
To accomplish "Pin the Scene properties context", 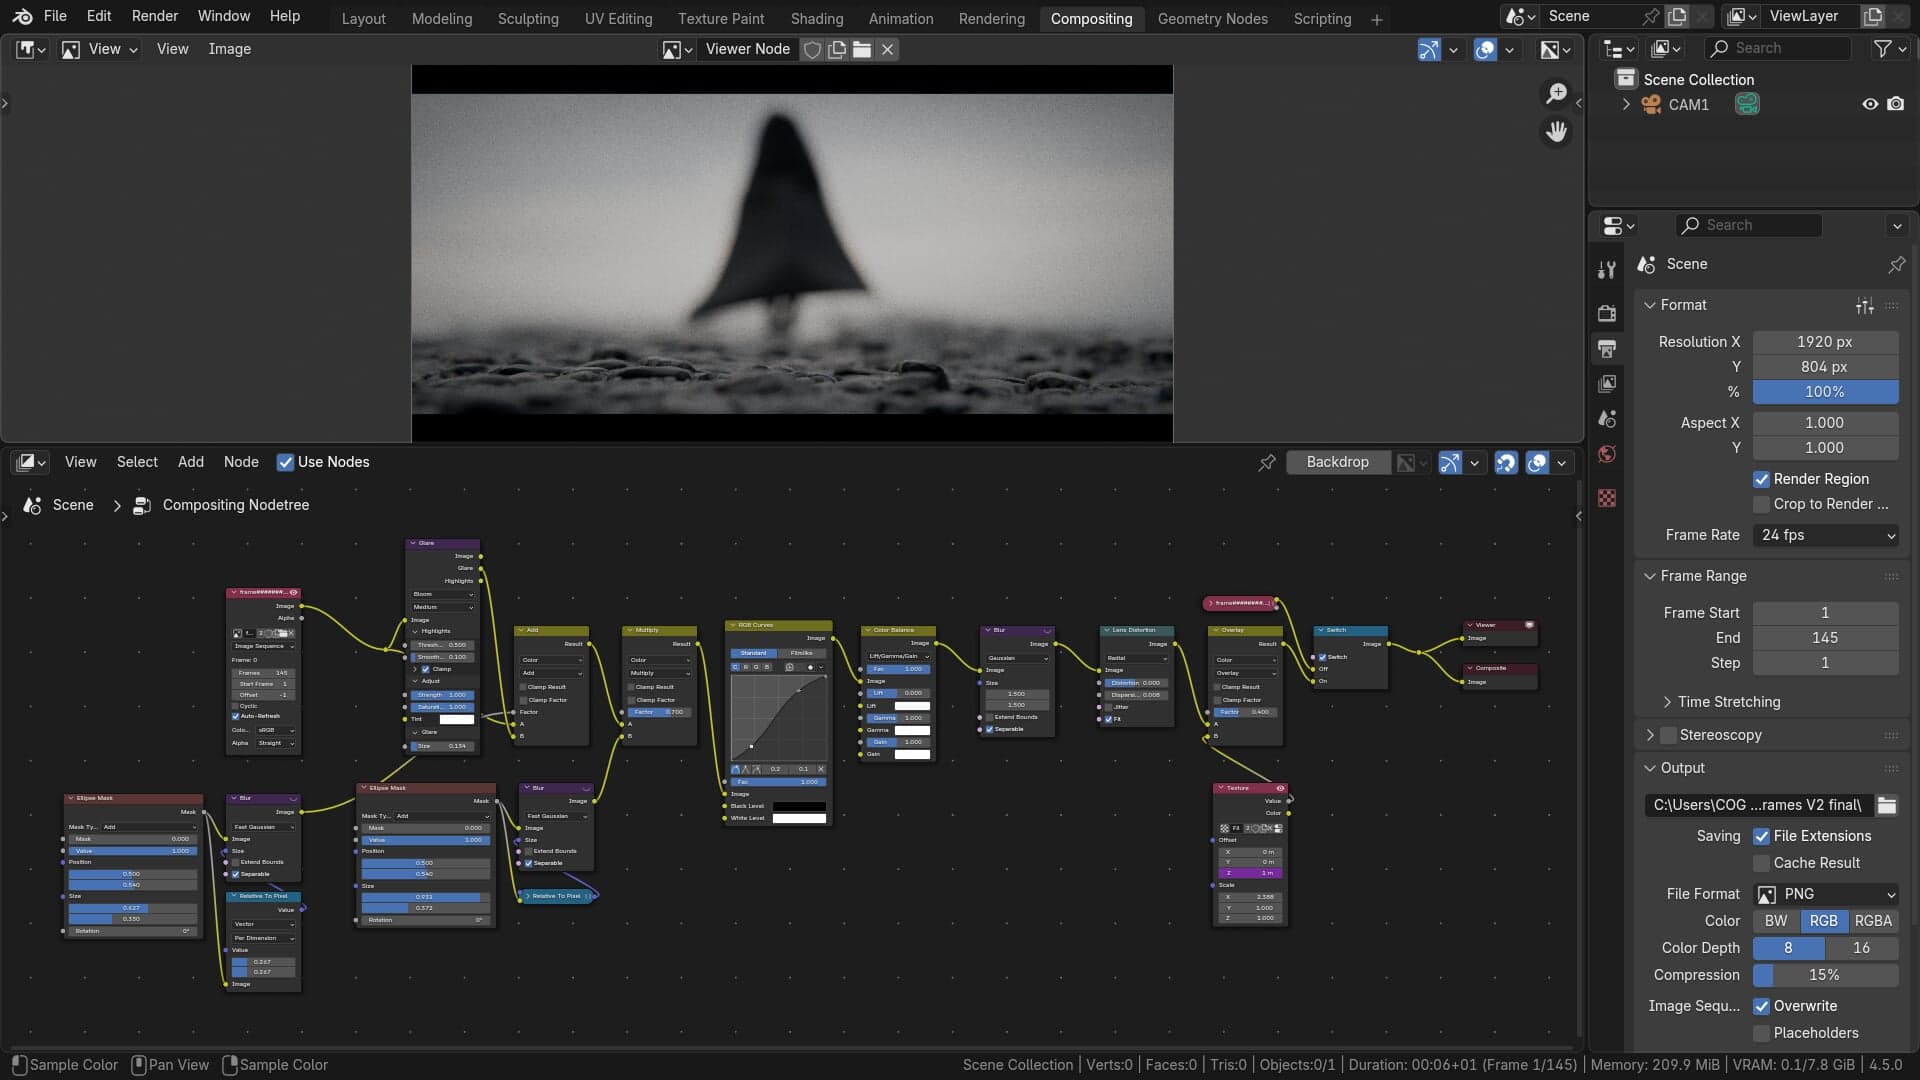I will (x=1896, y=264).
